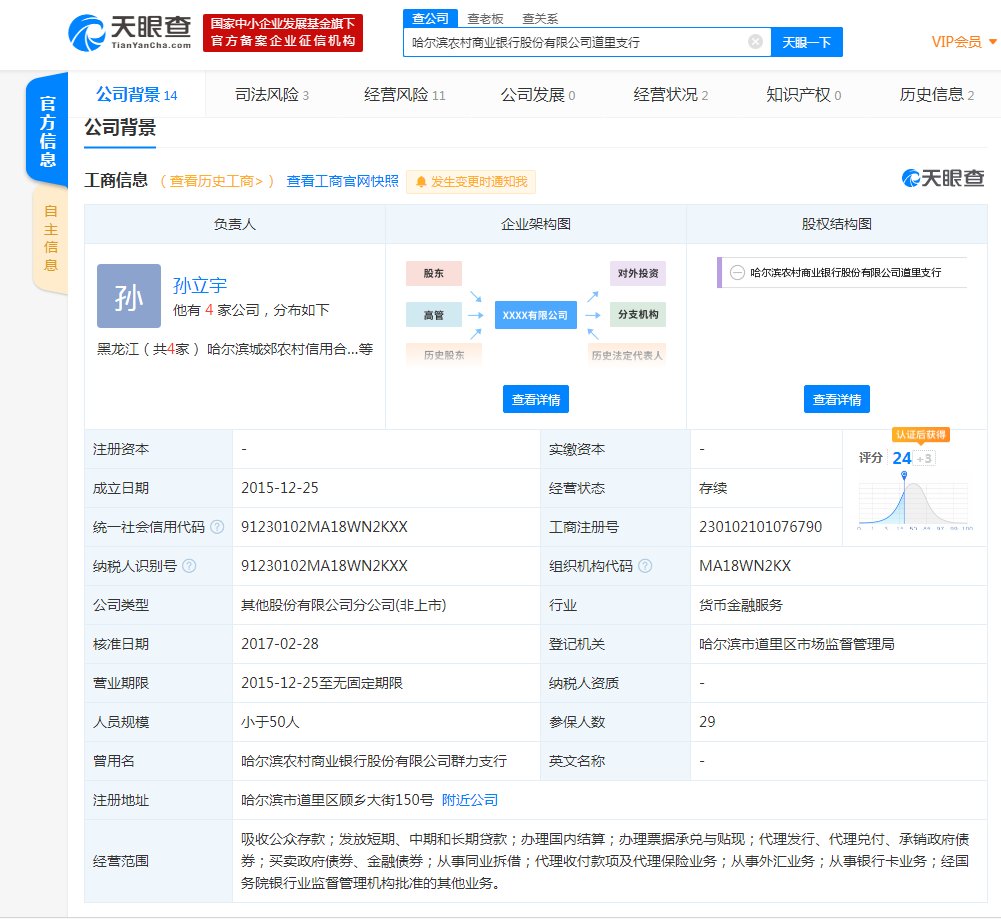The height and width of the screenshot is (919, 1001).
Task: Open the 司法风险 tab
Action: coord(272,95)
